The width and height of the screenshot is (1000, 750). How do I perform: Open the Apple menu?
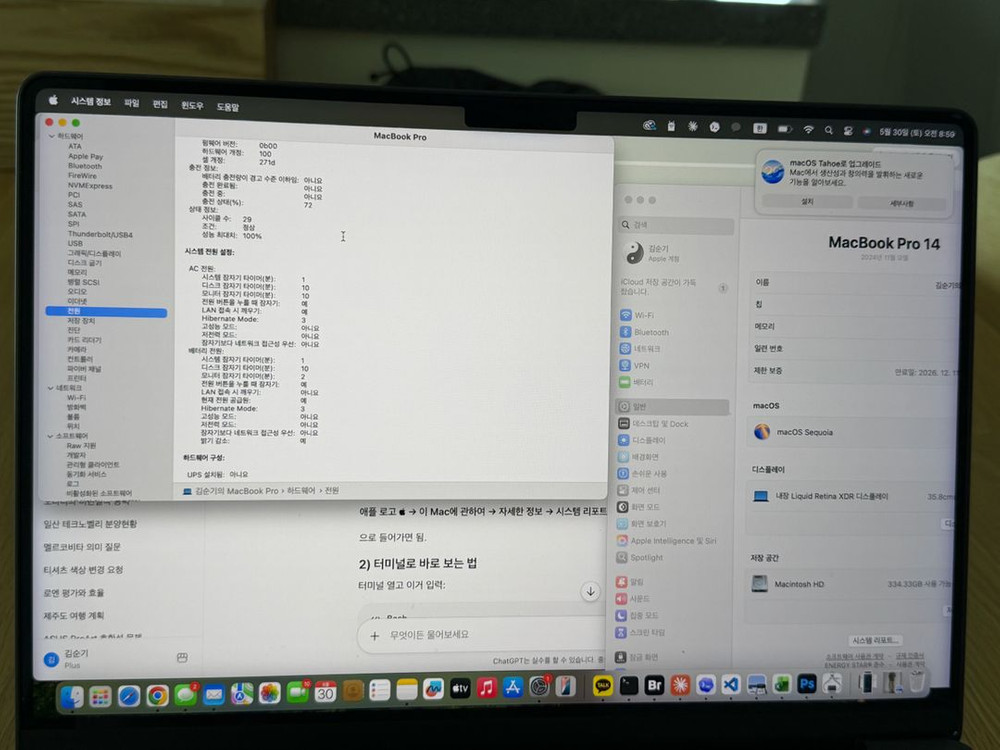[54, 100]
